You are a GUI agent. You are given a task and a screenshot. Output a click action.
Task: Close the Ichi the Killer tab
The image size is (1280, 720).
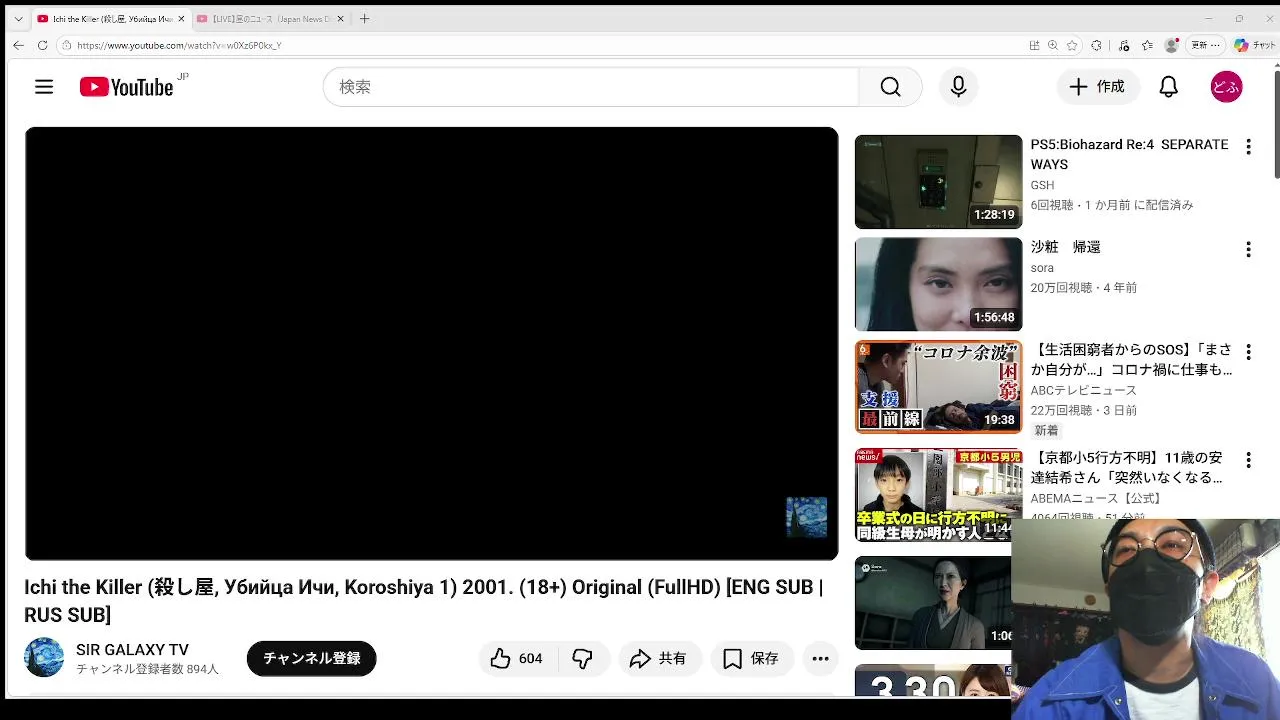pos(181,19)
